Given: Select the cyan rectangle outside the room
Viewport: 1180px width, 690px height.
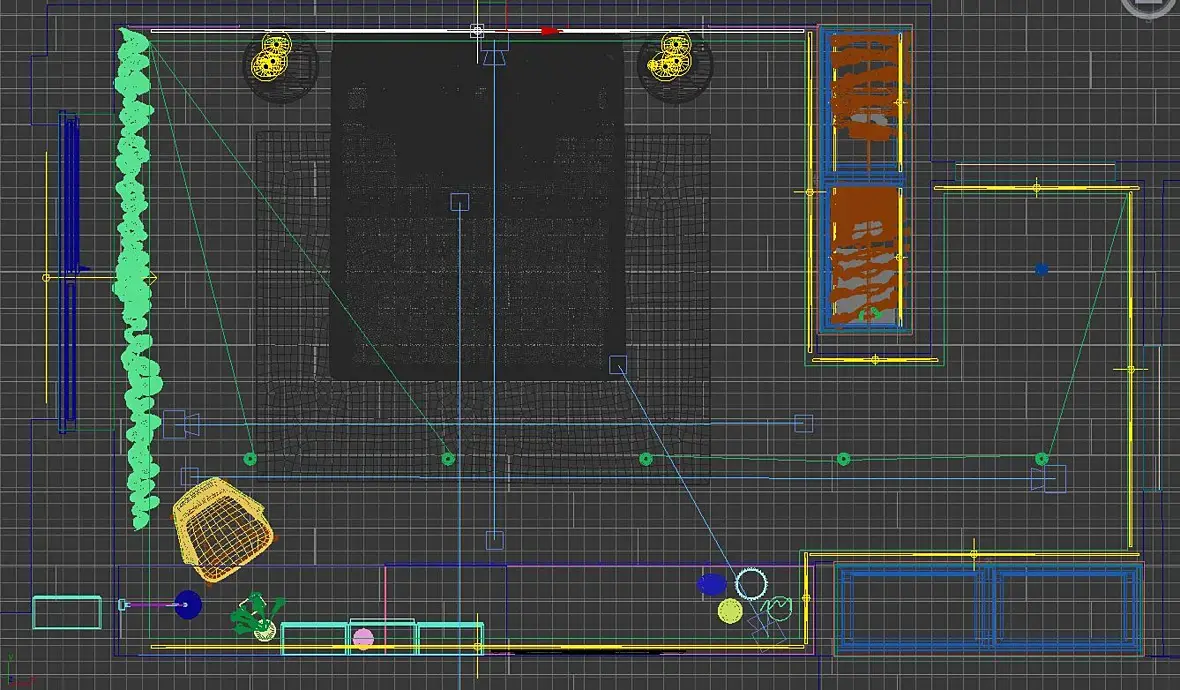Looking at the screenshot, I should [67, 612].
